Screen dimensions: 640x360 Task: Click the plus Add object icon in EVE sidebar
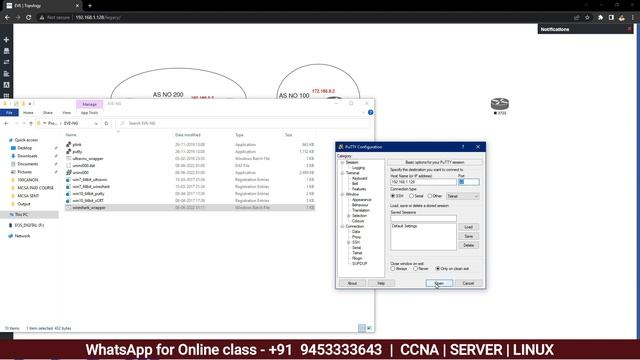pos(6,40)
